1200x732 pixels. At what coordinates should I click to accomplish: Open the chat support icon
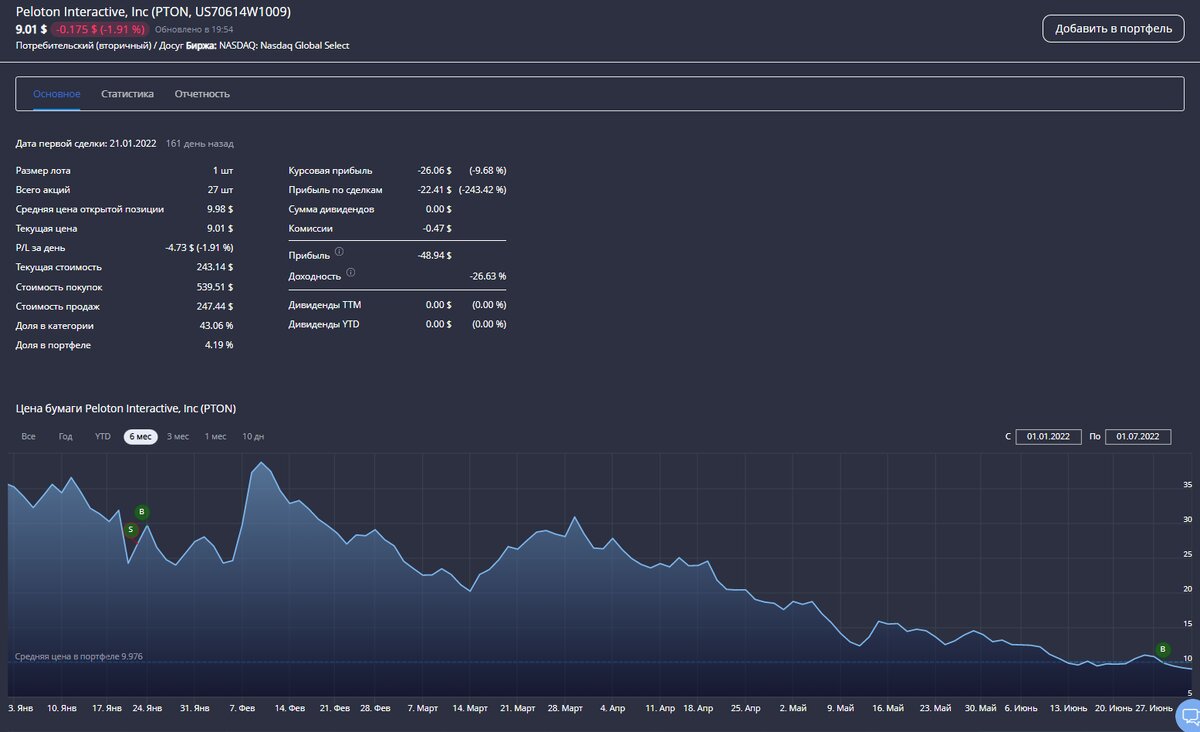(1189, 715)
